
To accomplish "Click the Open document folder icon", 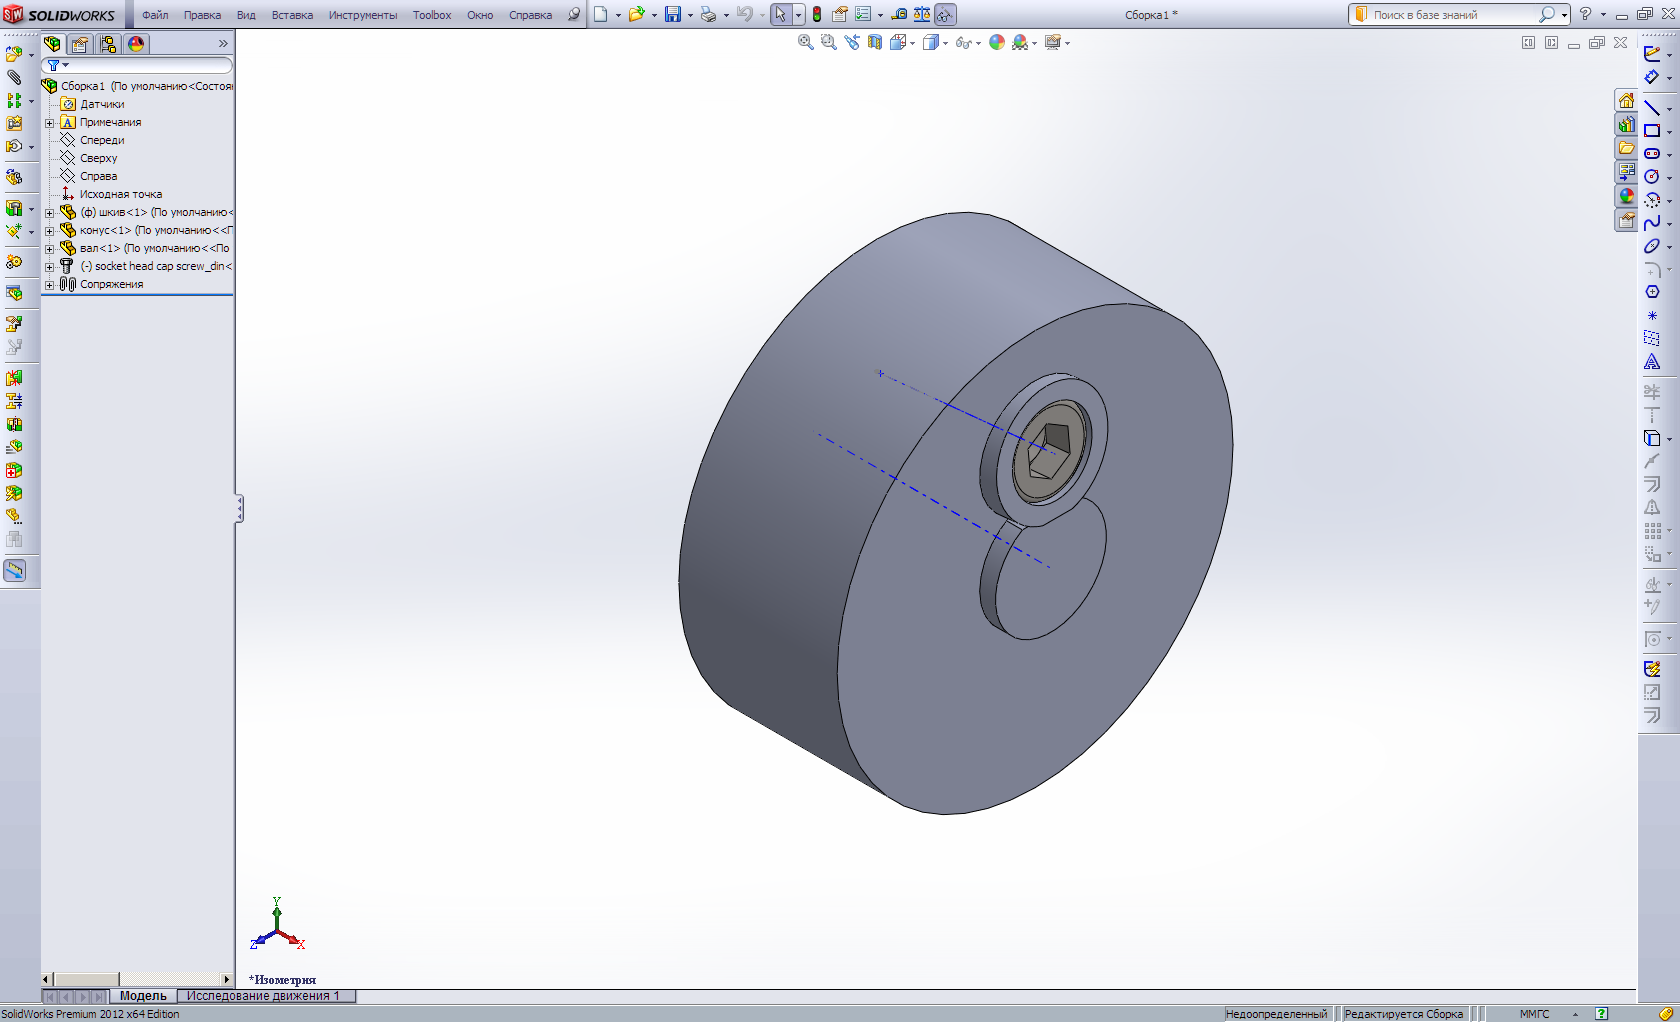I will point(635,14).
